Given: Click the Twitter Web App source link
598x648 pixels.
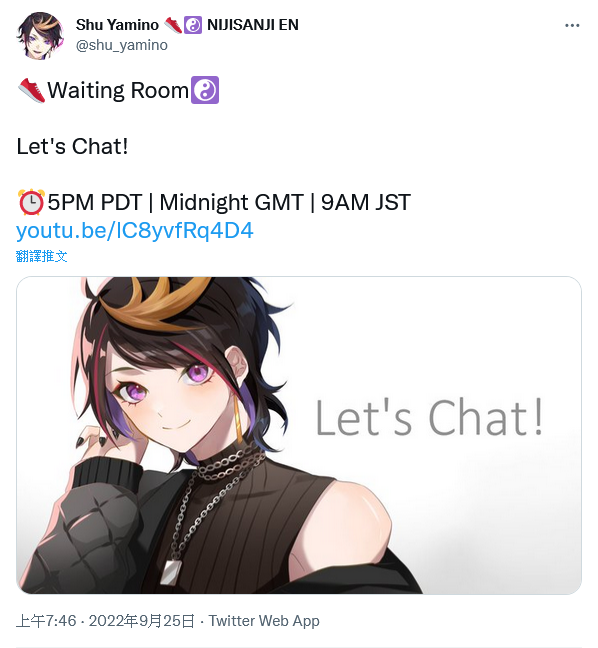Looking at the screenshot, I should click(x=264, y=621).
